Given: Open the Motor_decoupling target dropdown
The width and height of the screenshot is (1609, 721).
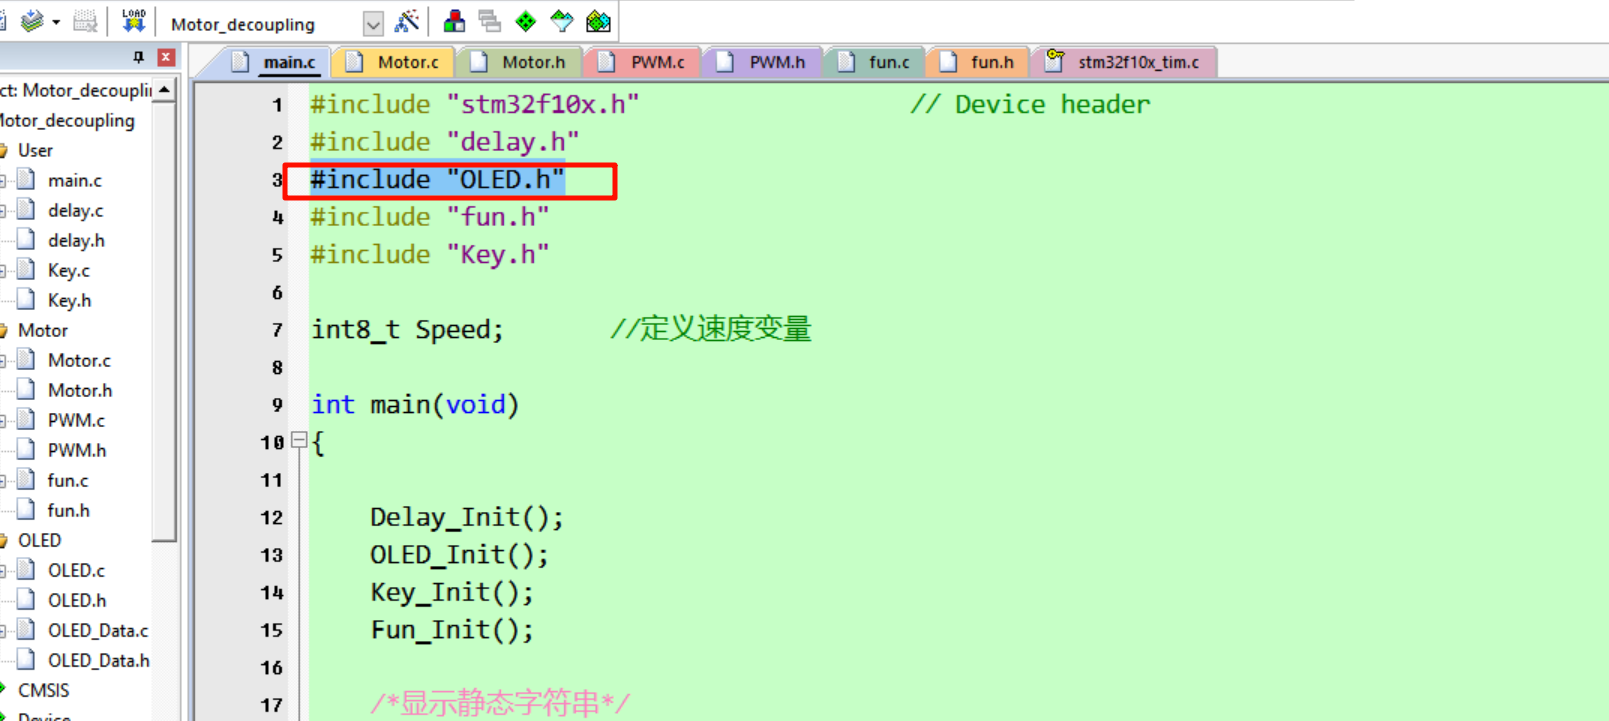Looking at the screenshot, I should [373, 23].
